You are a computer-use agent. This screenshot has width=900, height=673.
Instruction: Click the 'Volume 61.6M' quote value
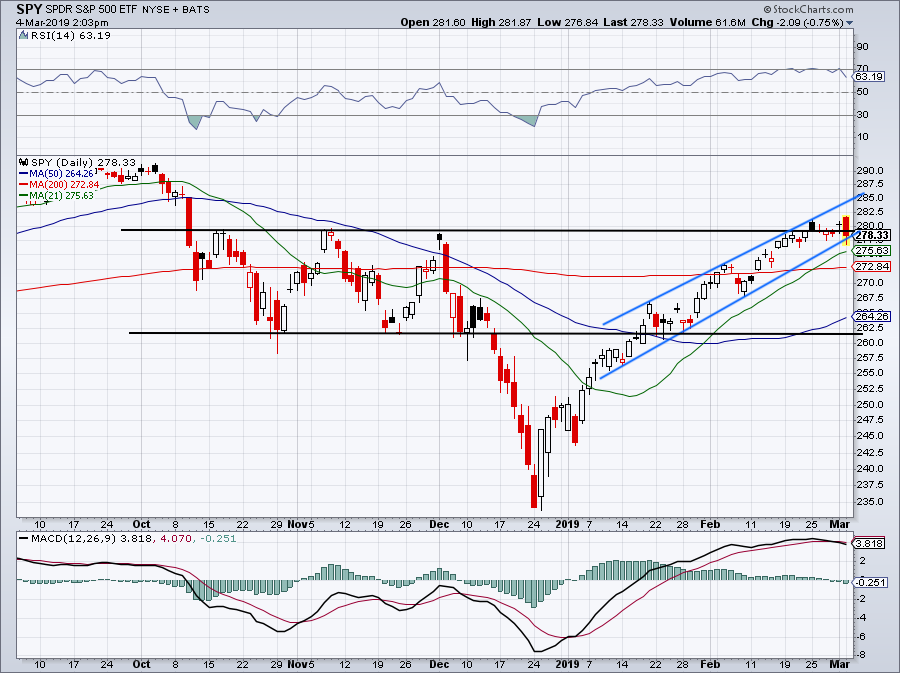pos(707,23)
